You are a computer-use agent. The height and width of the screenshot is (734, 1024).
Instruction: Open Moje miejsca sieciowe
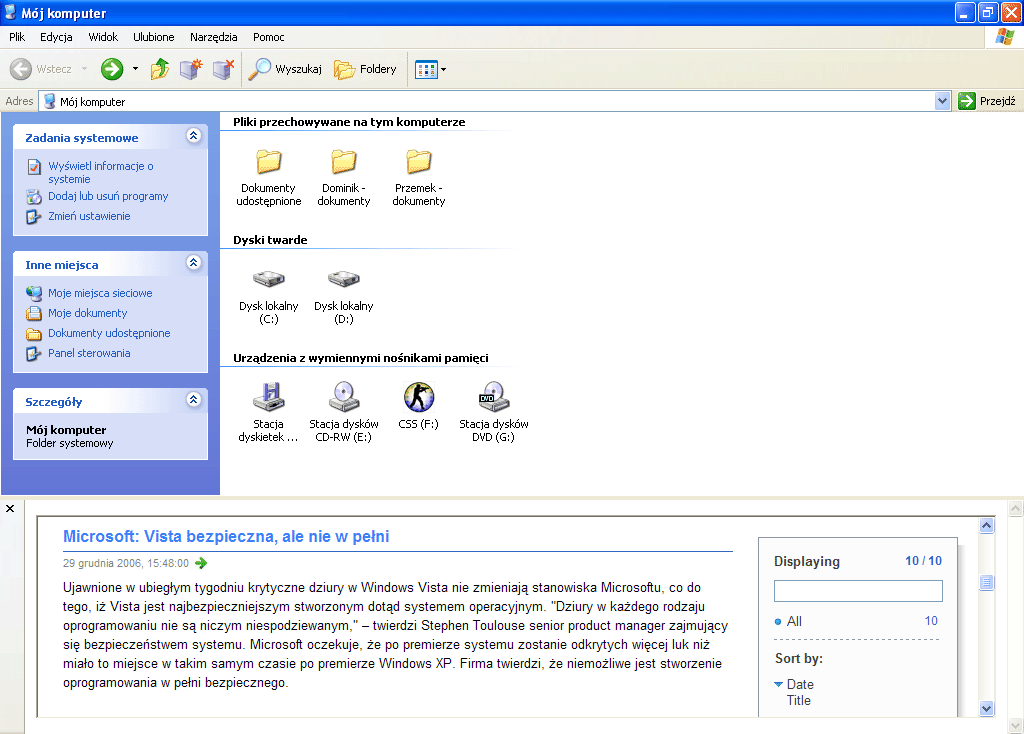point(100,293)
